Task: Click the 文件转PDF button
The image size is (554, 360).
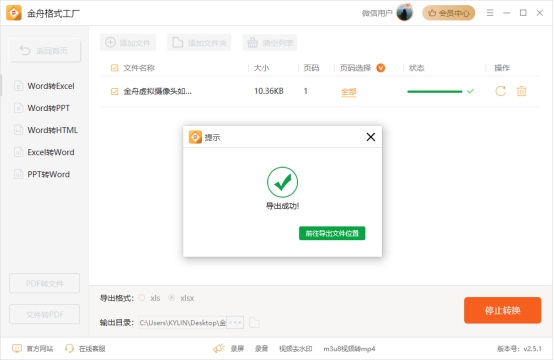Action: [x=45, y=314]
